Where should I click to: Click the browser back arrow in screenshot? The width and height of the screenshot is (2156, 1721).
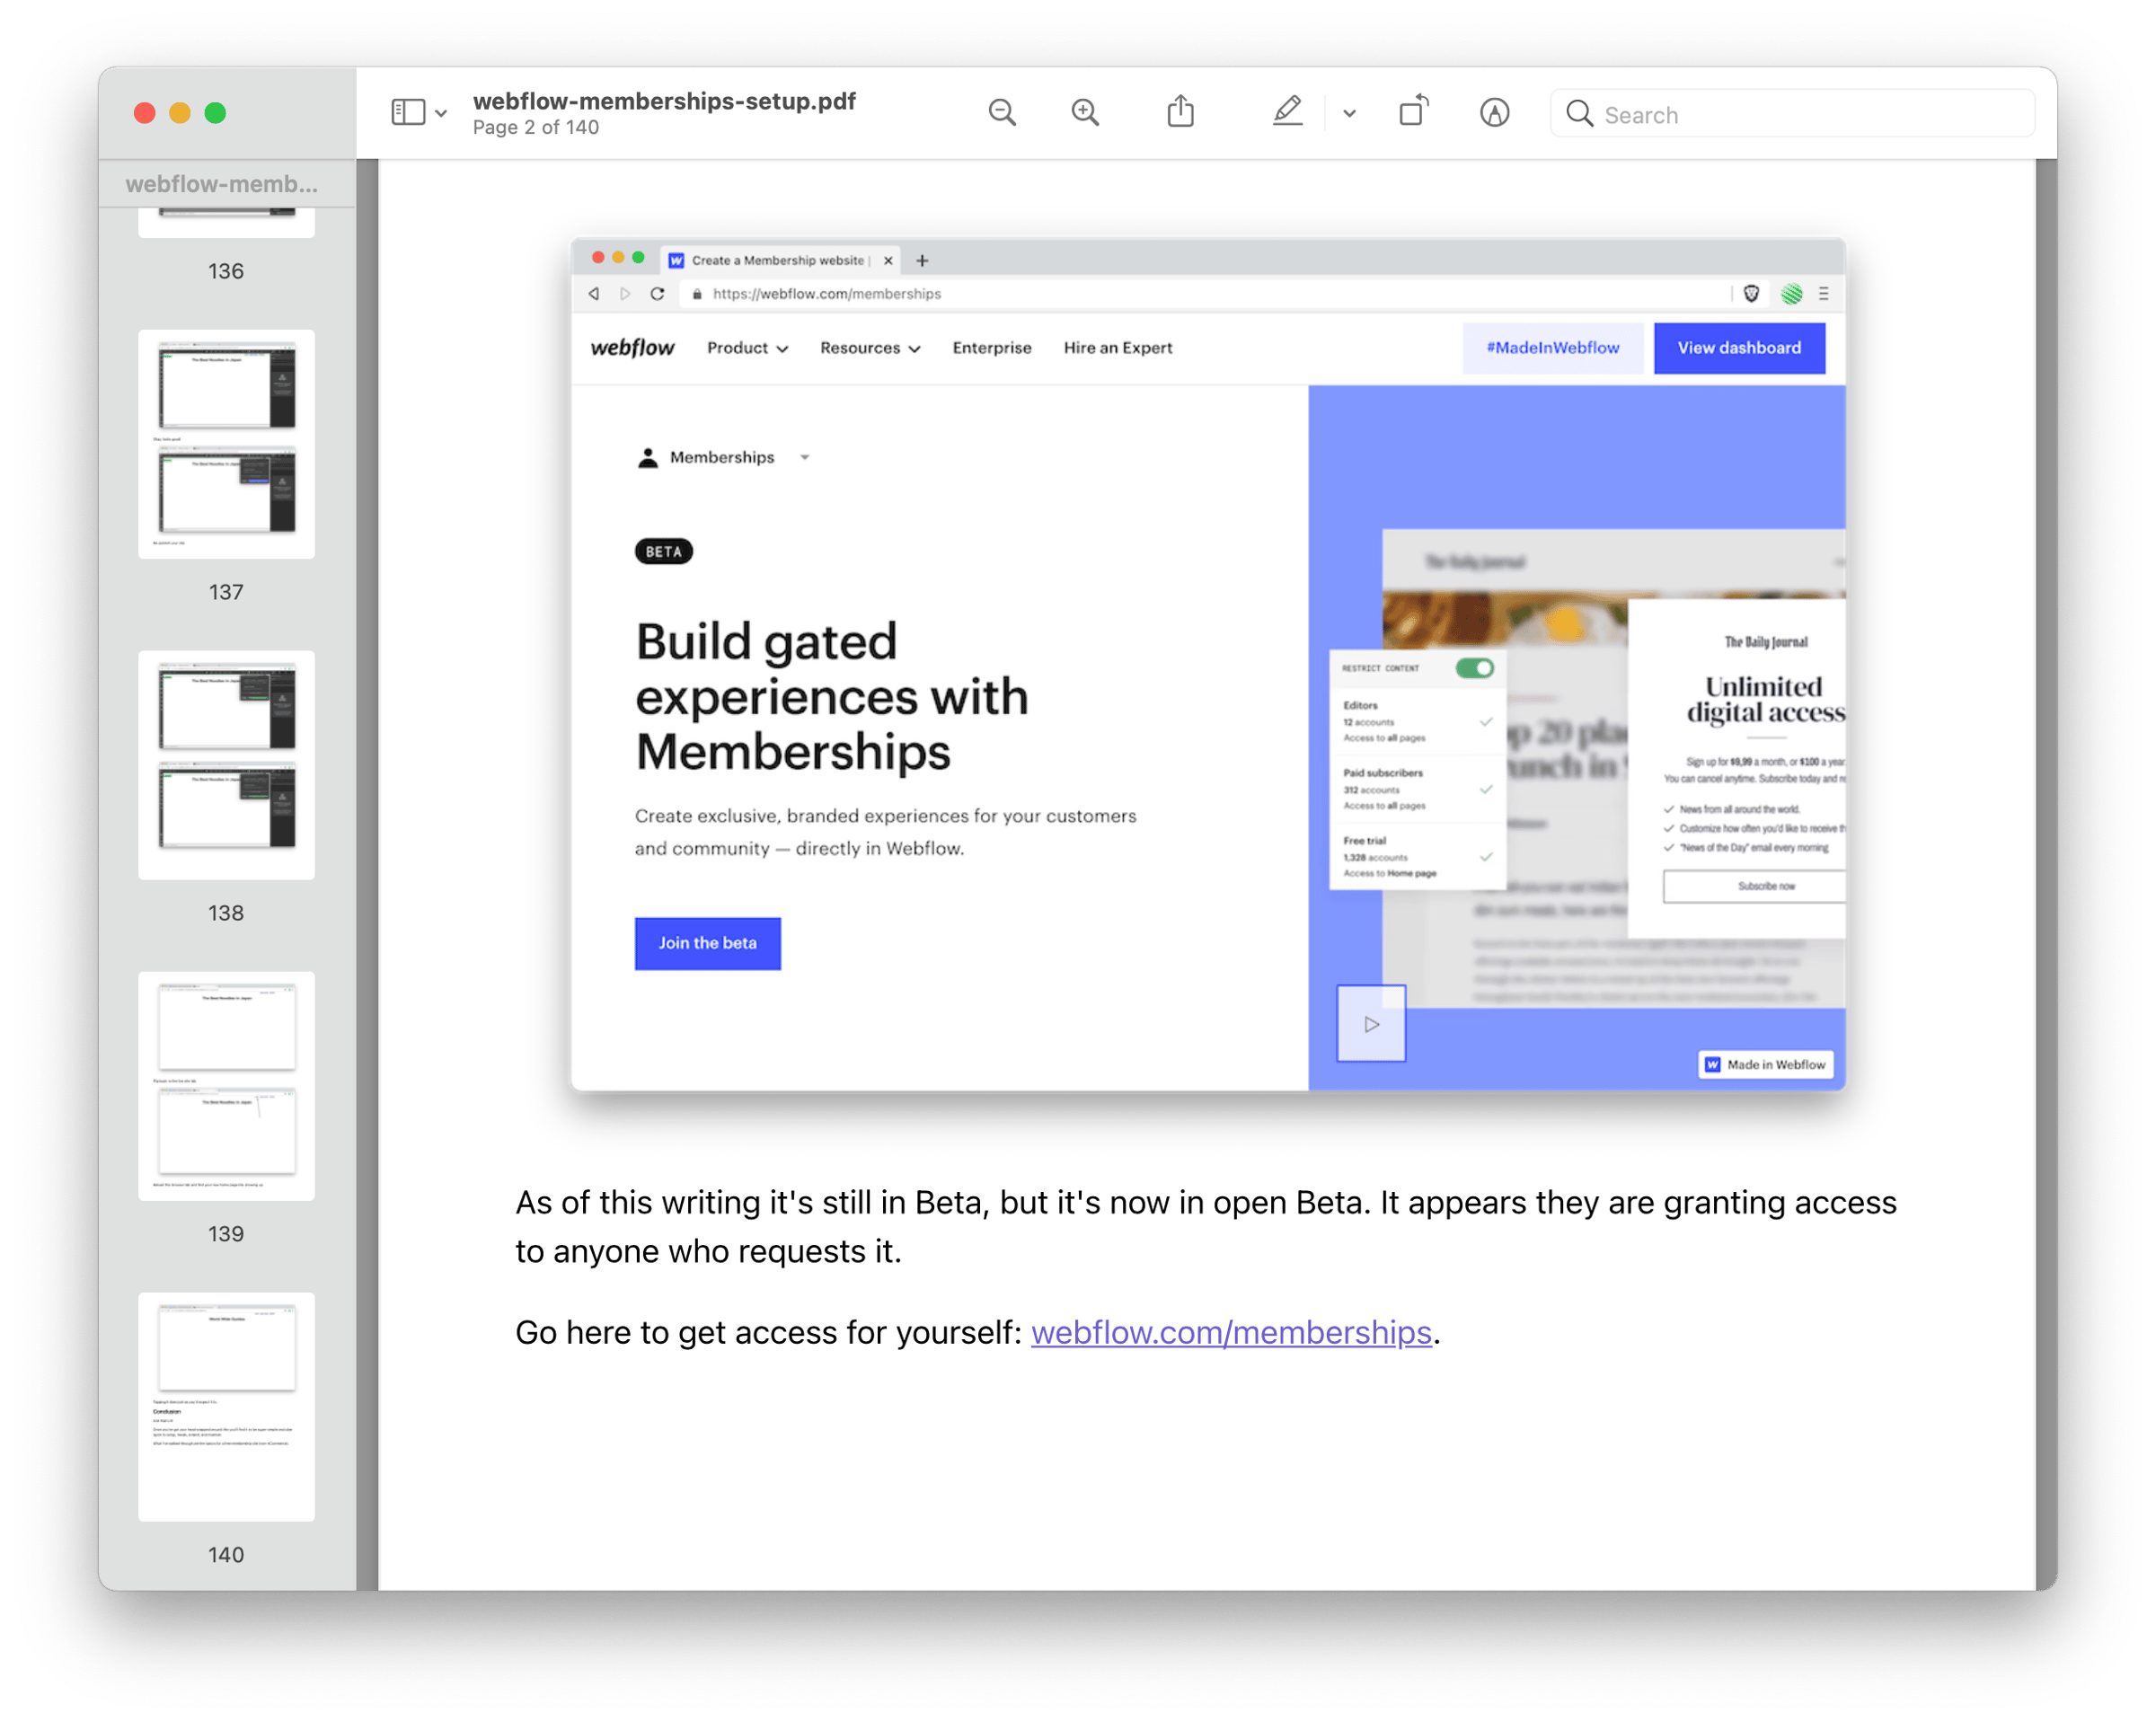[x=594, y=294]
